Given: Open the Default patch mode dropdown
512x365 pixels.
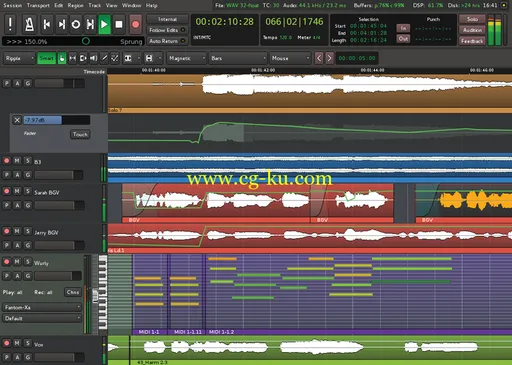Looking at the screenshot, I should [42, 318].
